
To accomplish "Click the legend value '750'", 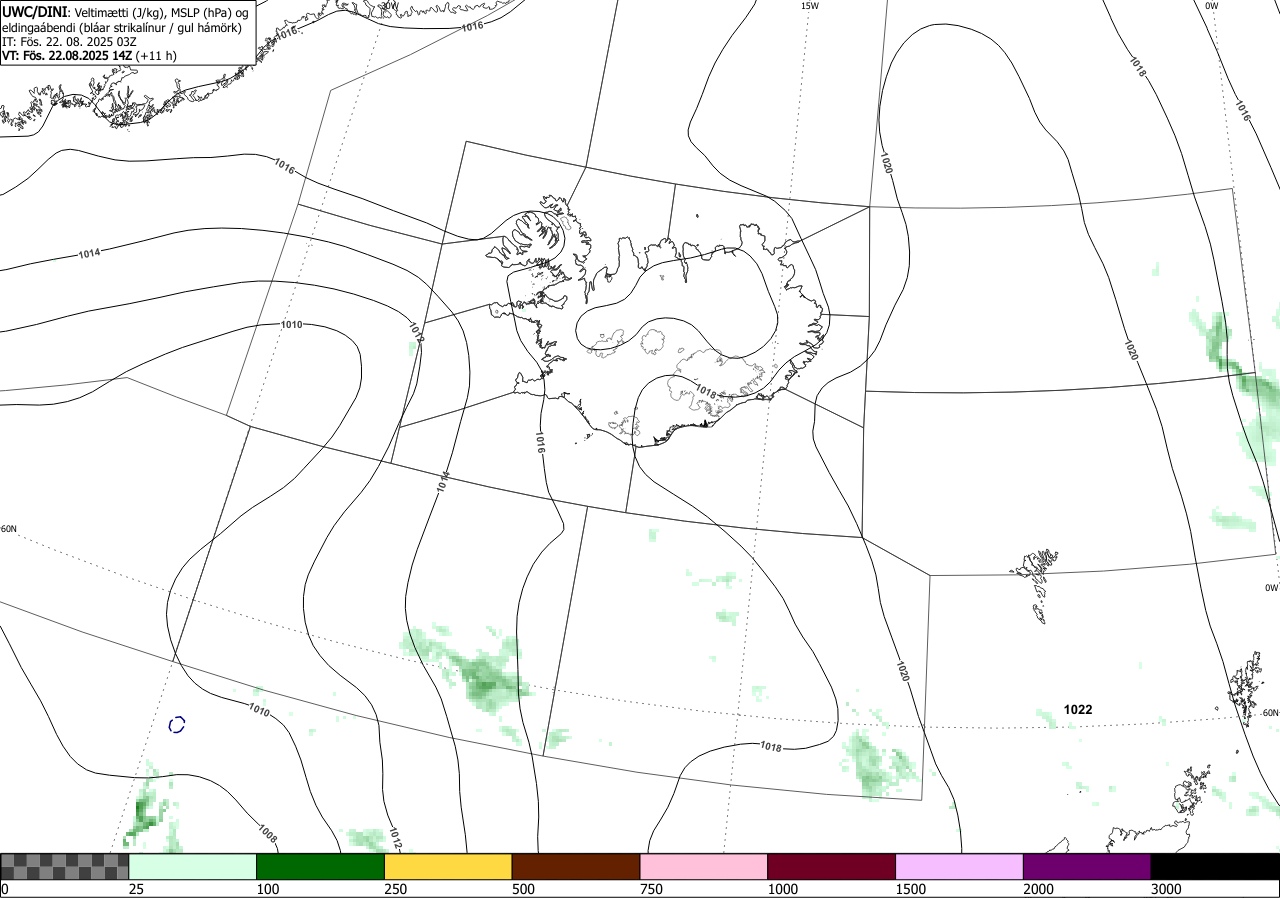I will (651, 889).
